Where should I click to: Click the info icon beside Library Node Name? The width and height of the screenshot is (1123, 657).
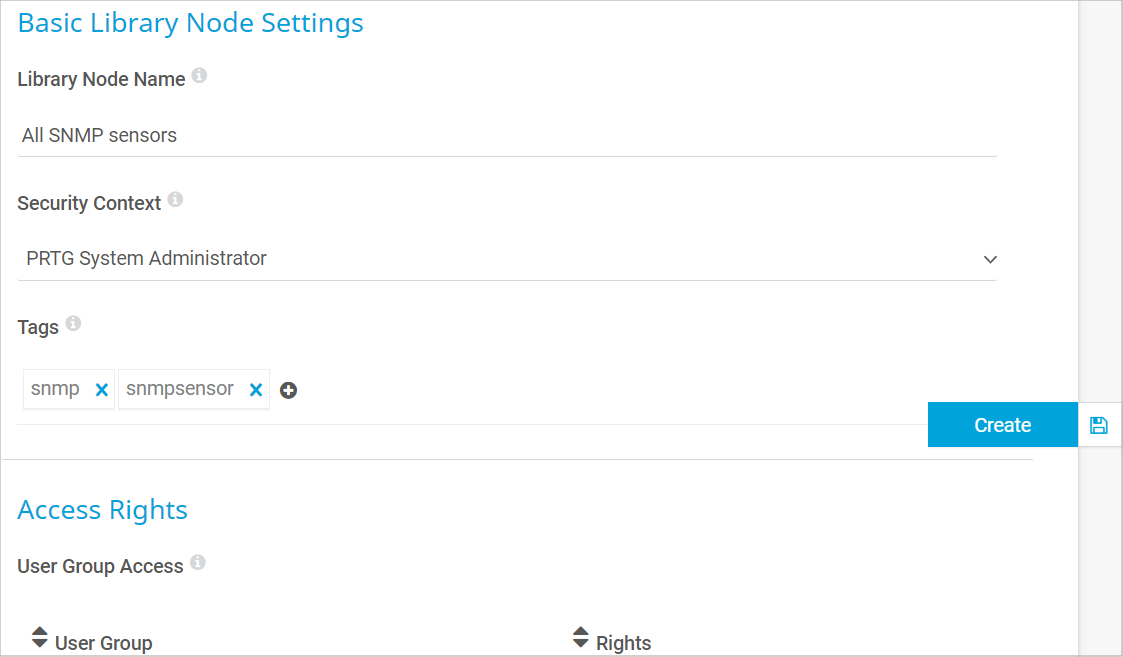click(199, 76)
